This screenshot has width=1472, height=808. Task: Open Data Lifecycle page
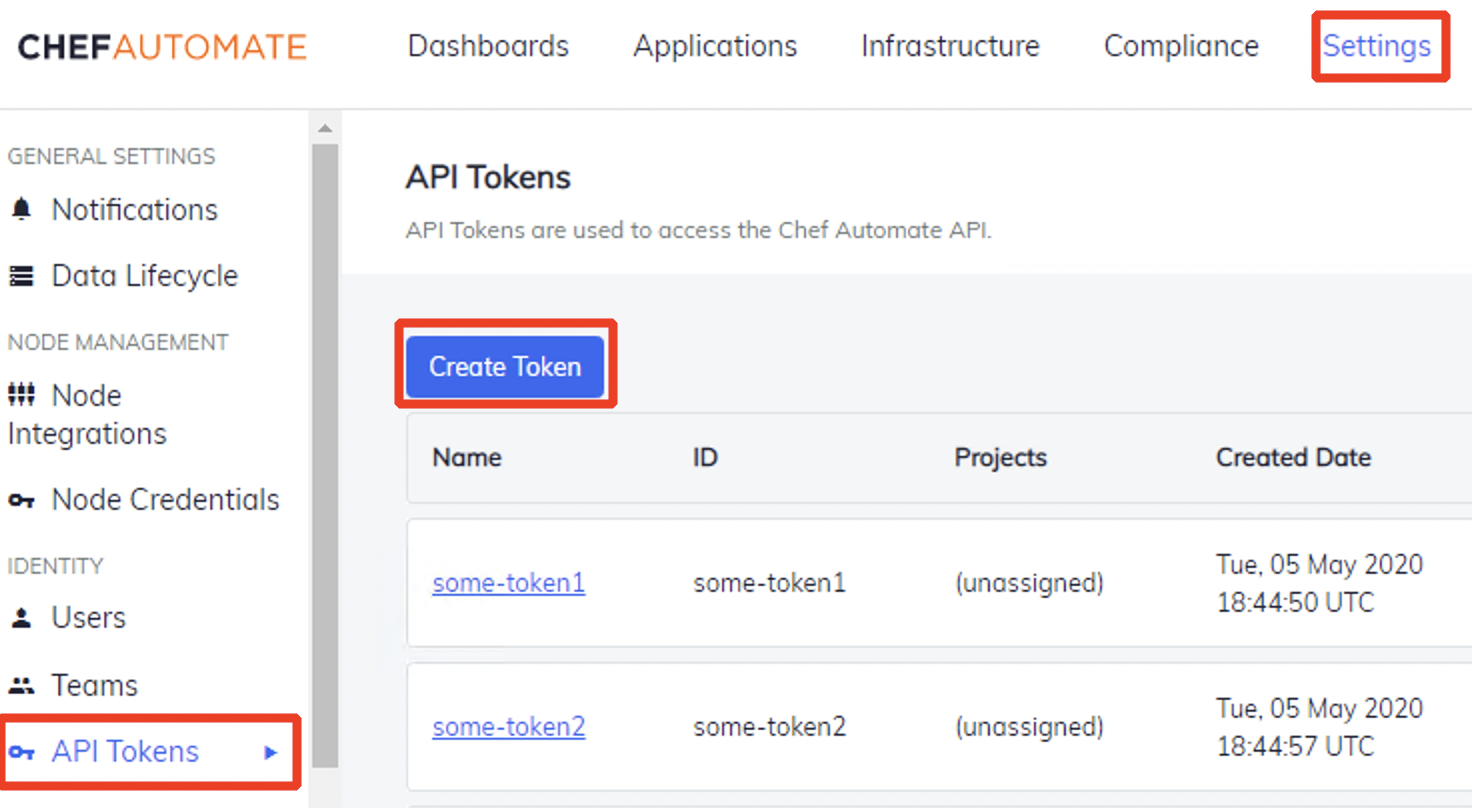(145, 276)
